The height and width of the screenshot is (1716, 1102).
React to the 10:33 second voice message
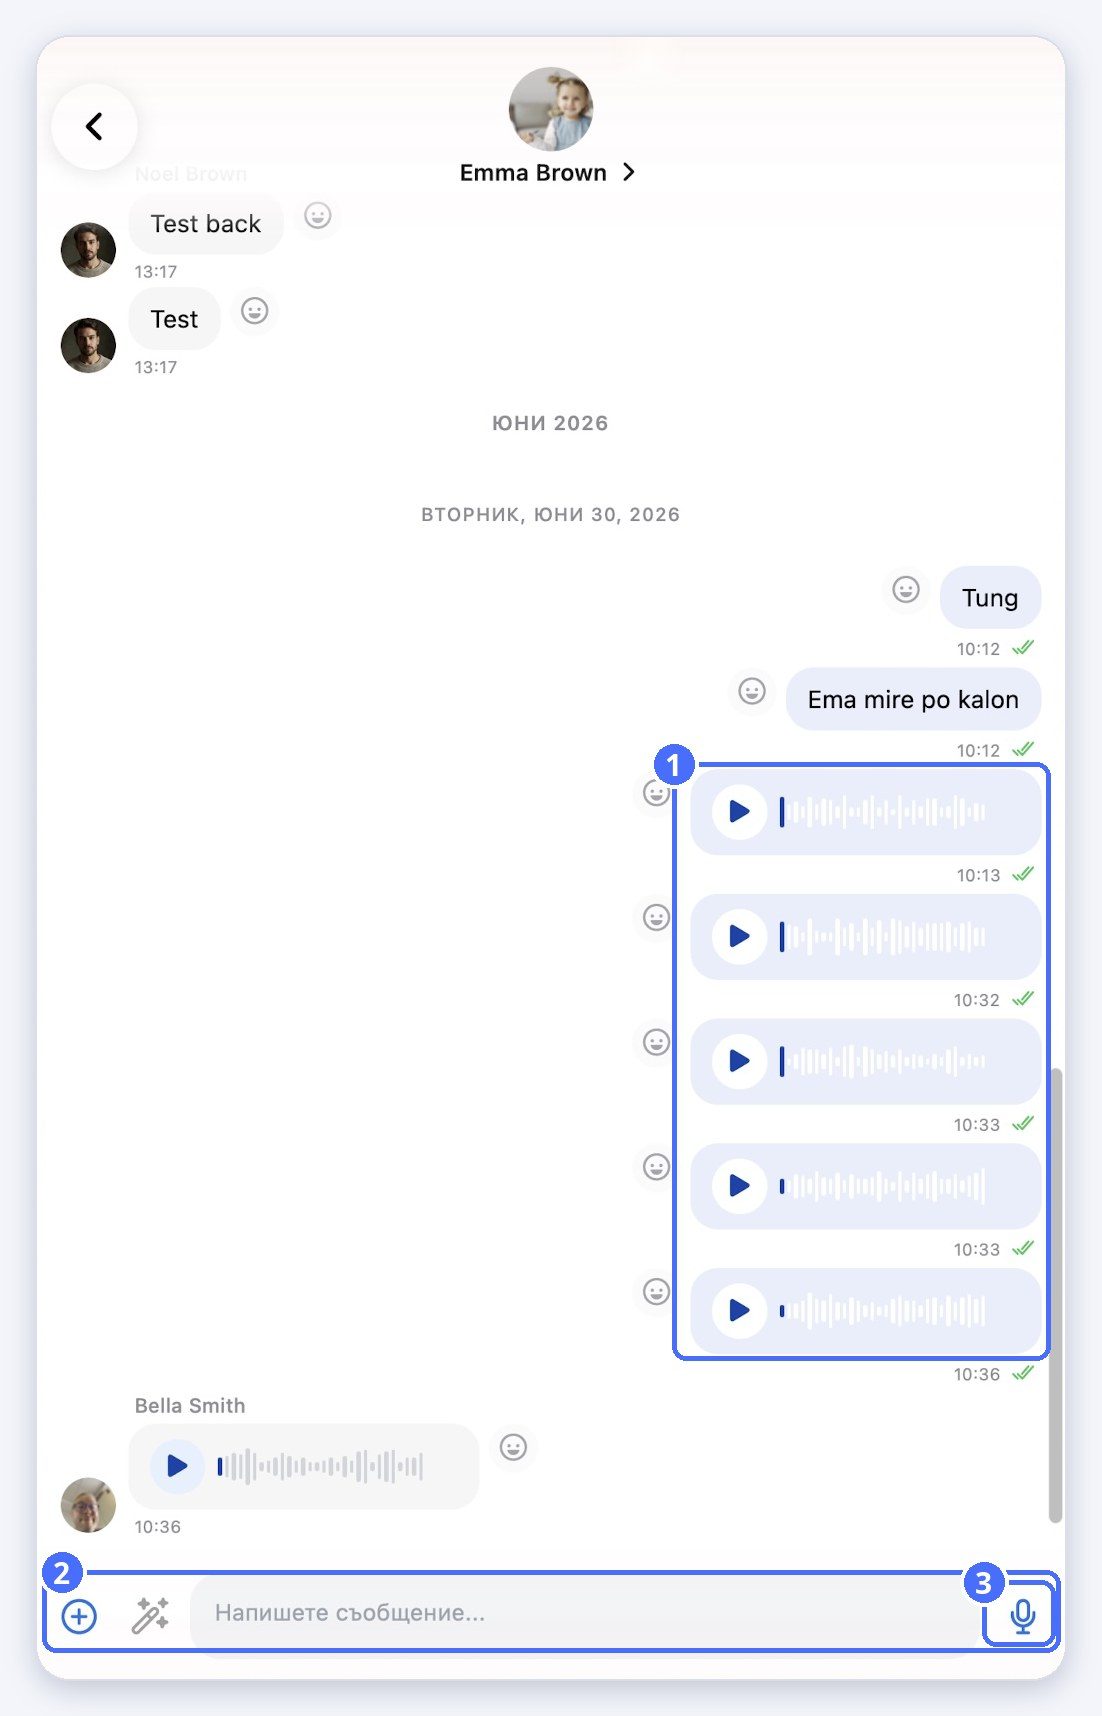(x=656, y=1167)
